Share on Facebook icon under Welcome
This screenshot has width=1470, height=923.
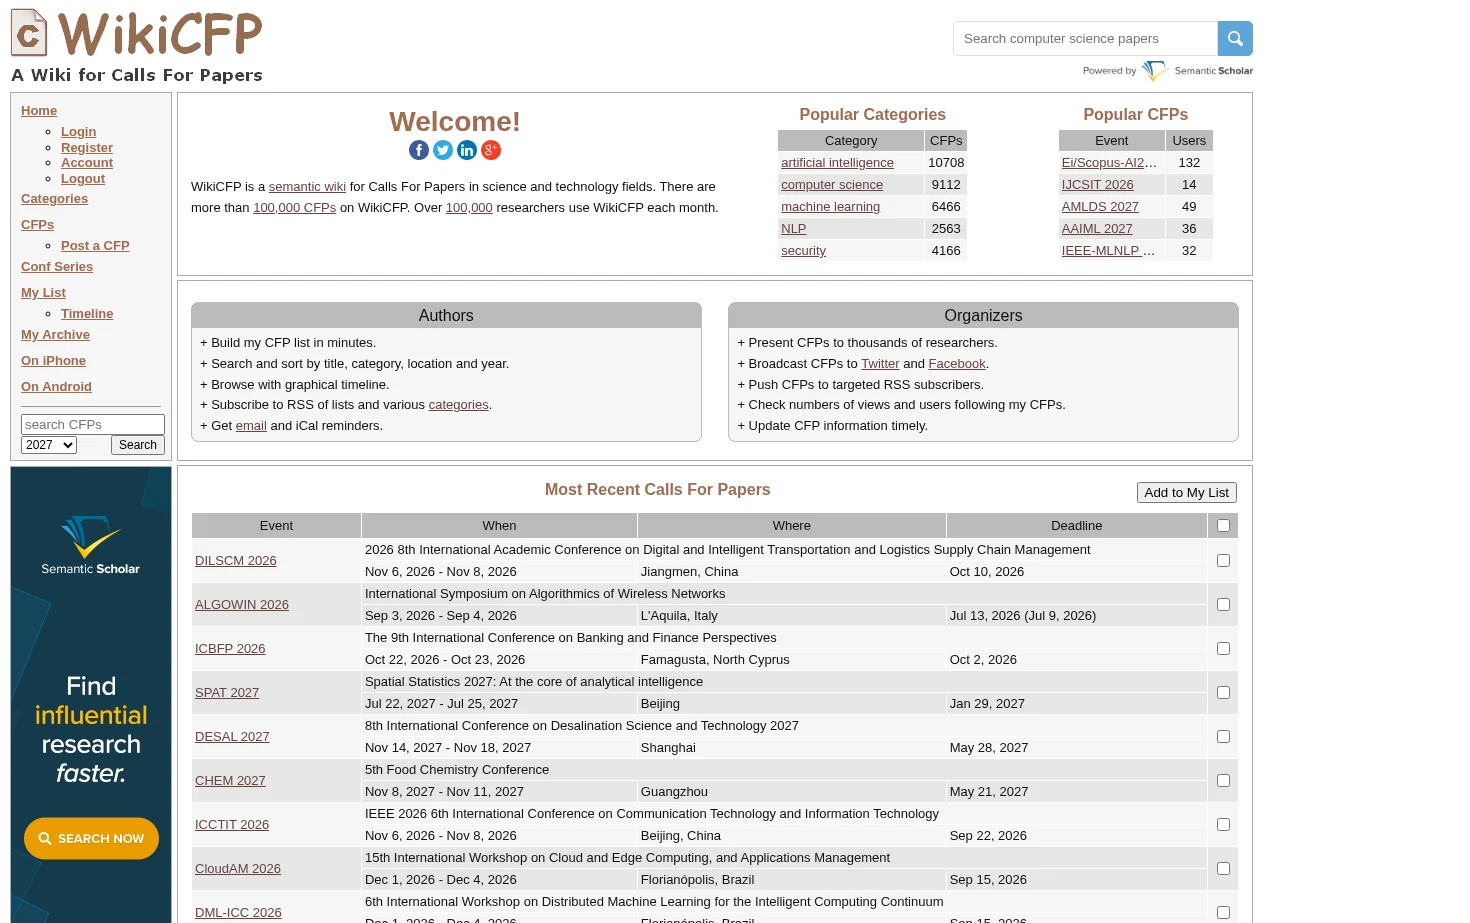[x=419, y=150]
